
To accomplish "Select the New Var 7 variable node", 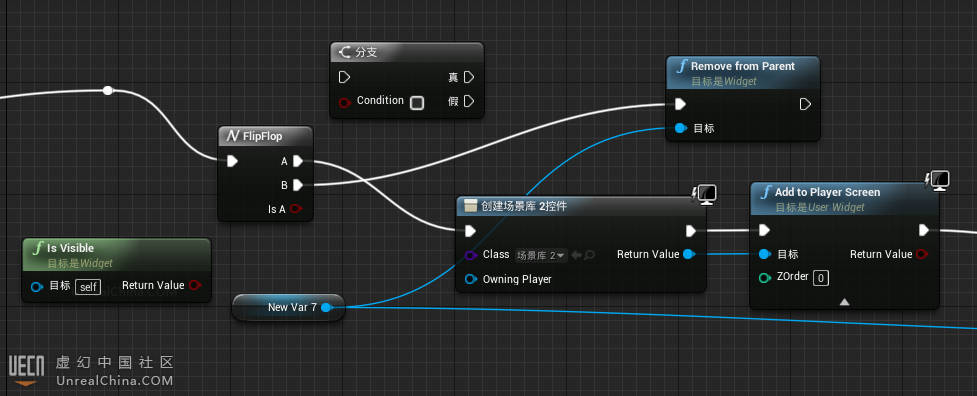I will (x=288, y=308).
